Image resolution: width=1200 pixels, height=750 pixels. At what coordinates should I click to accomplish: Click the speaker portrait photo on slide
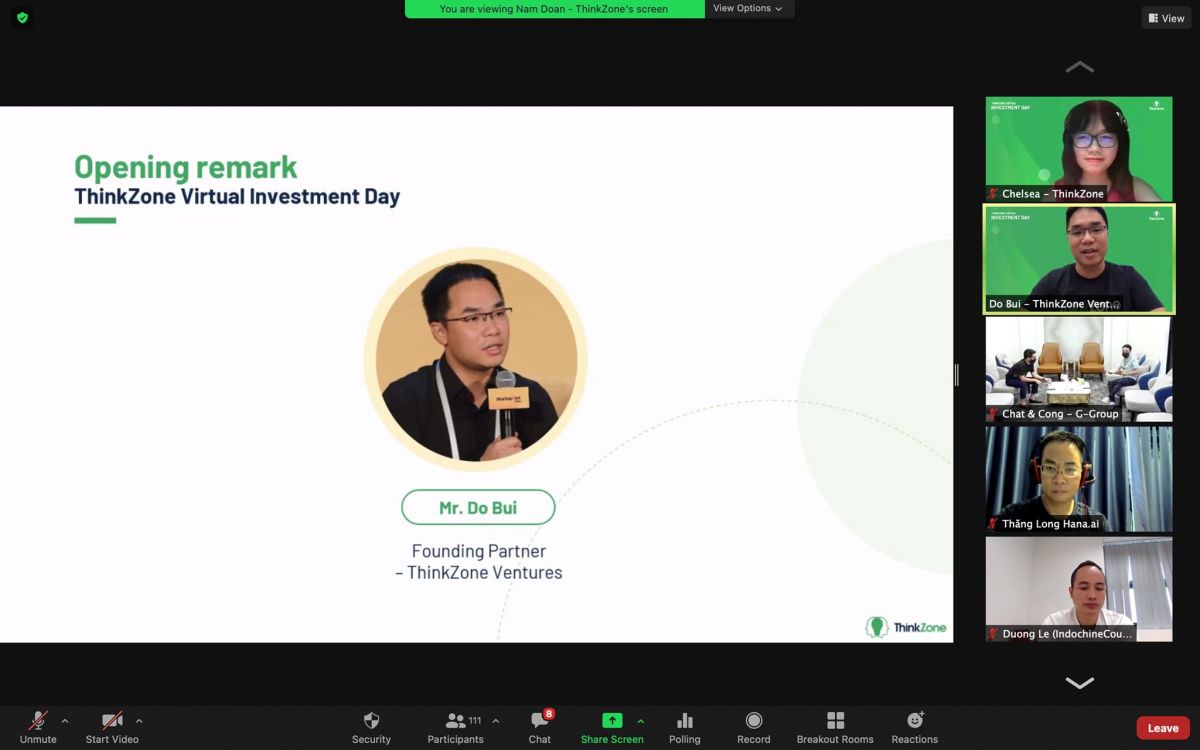[x=475, y=360]
